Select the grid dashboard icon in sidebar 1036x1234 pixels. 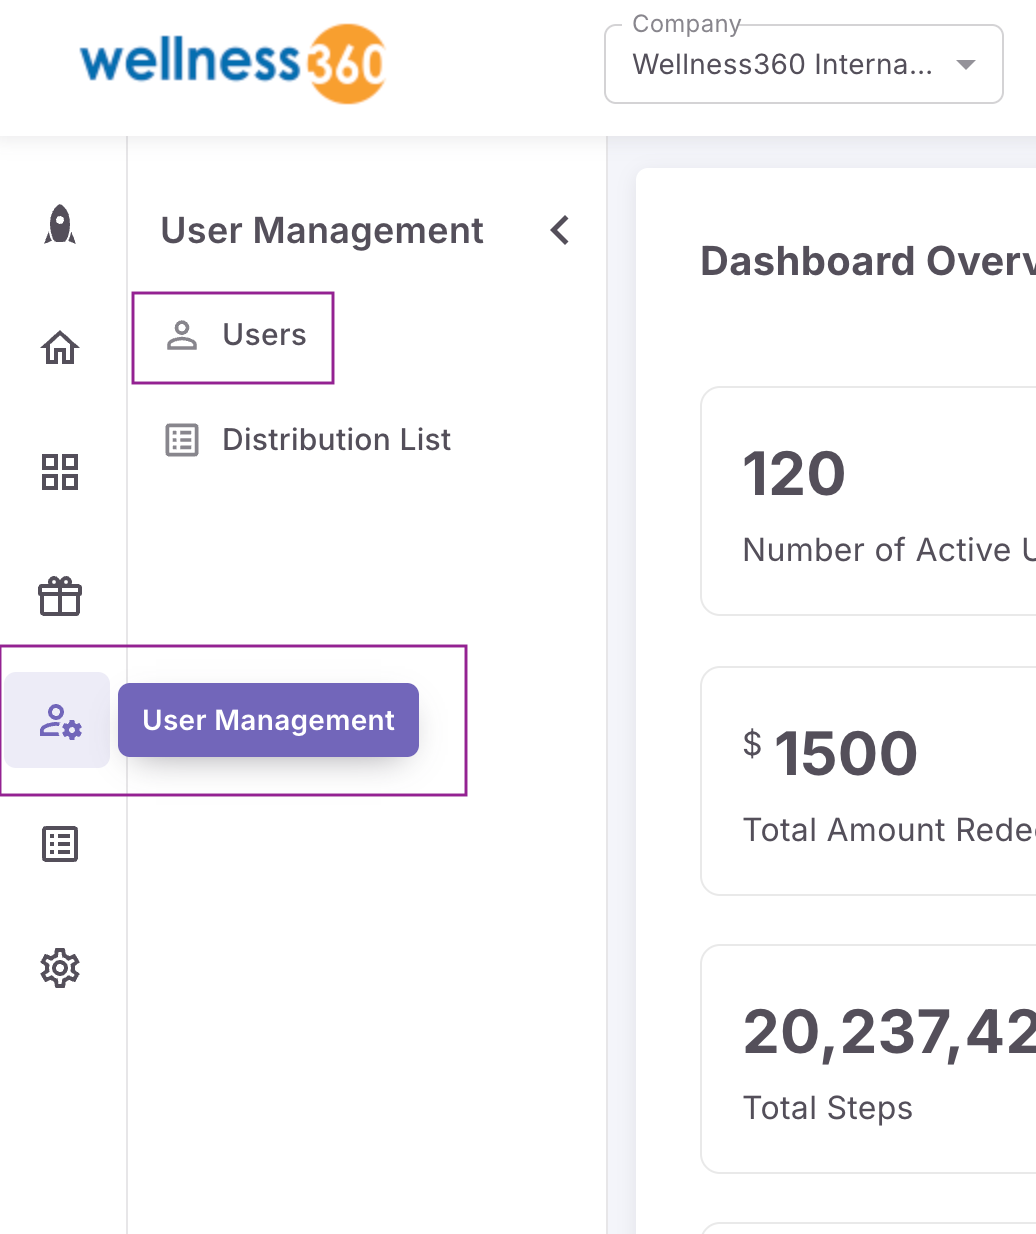coord(60,472)
